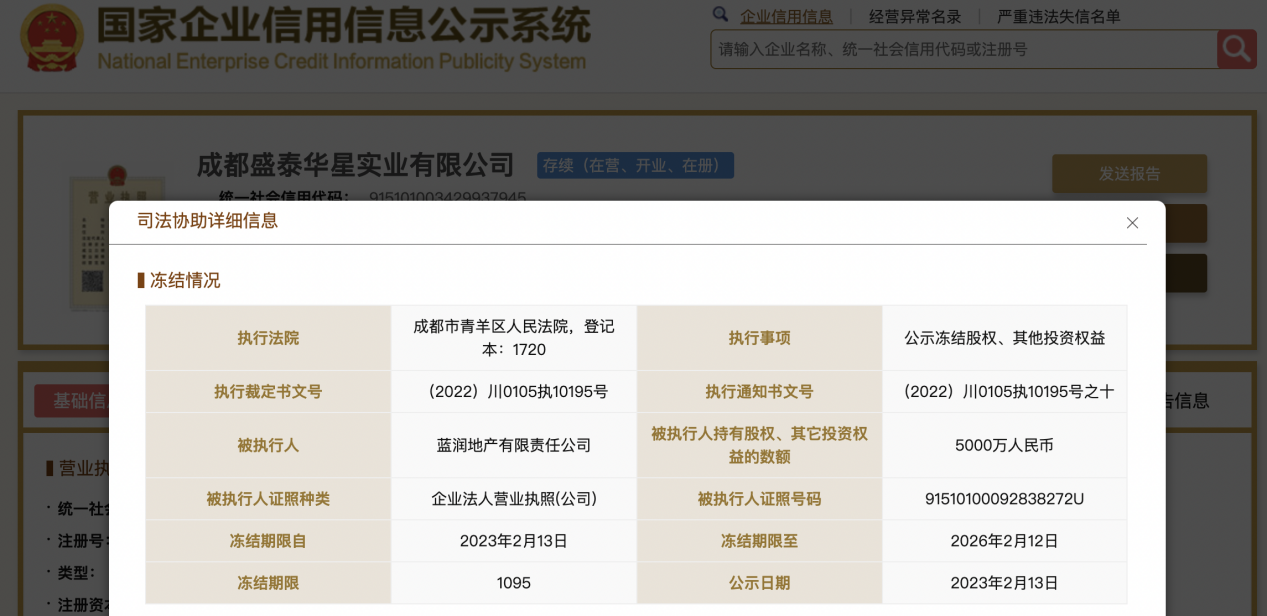
Task: Open the 企业信用信息 search option
Action: [786, 16]
